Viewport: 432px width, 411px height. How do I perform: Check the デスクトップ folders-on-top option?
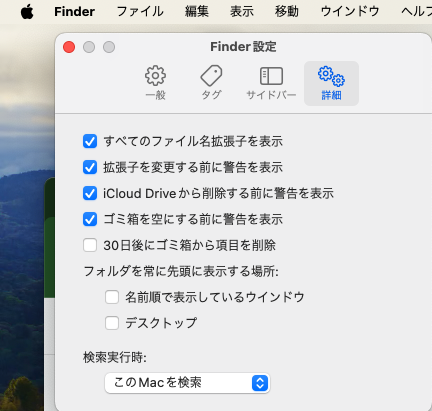point(112,323)
